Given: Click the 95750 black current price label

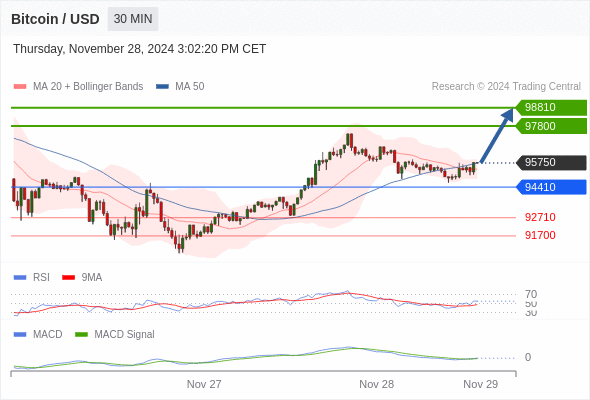Looking at the screenshot, I should [x=551, y=163].
